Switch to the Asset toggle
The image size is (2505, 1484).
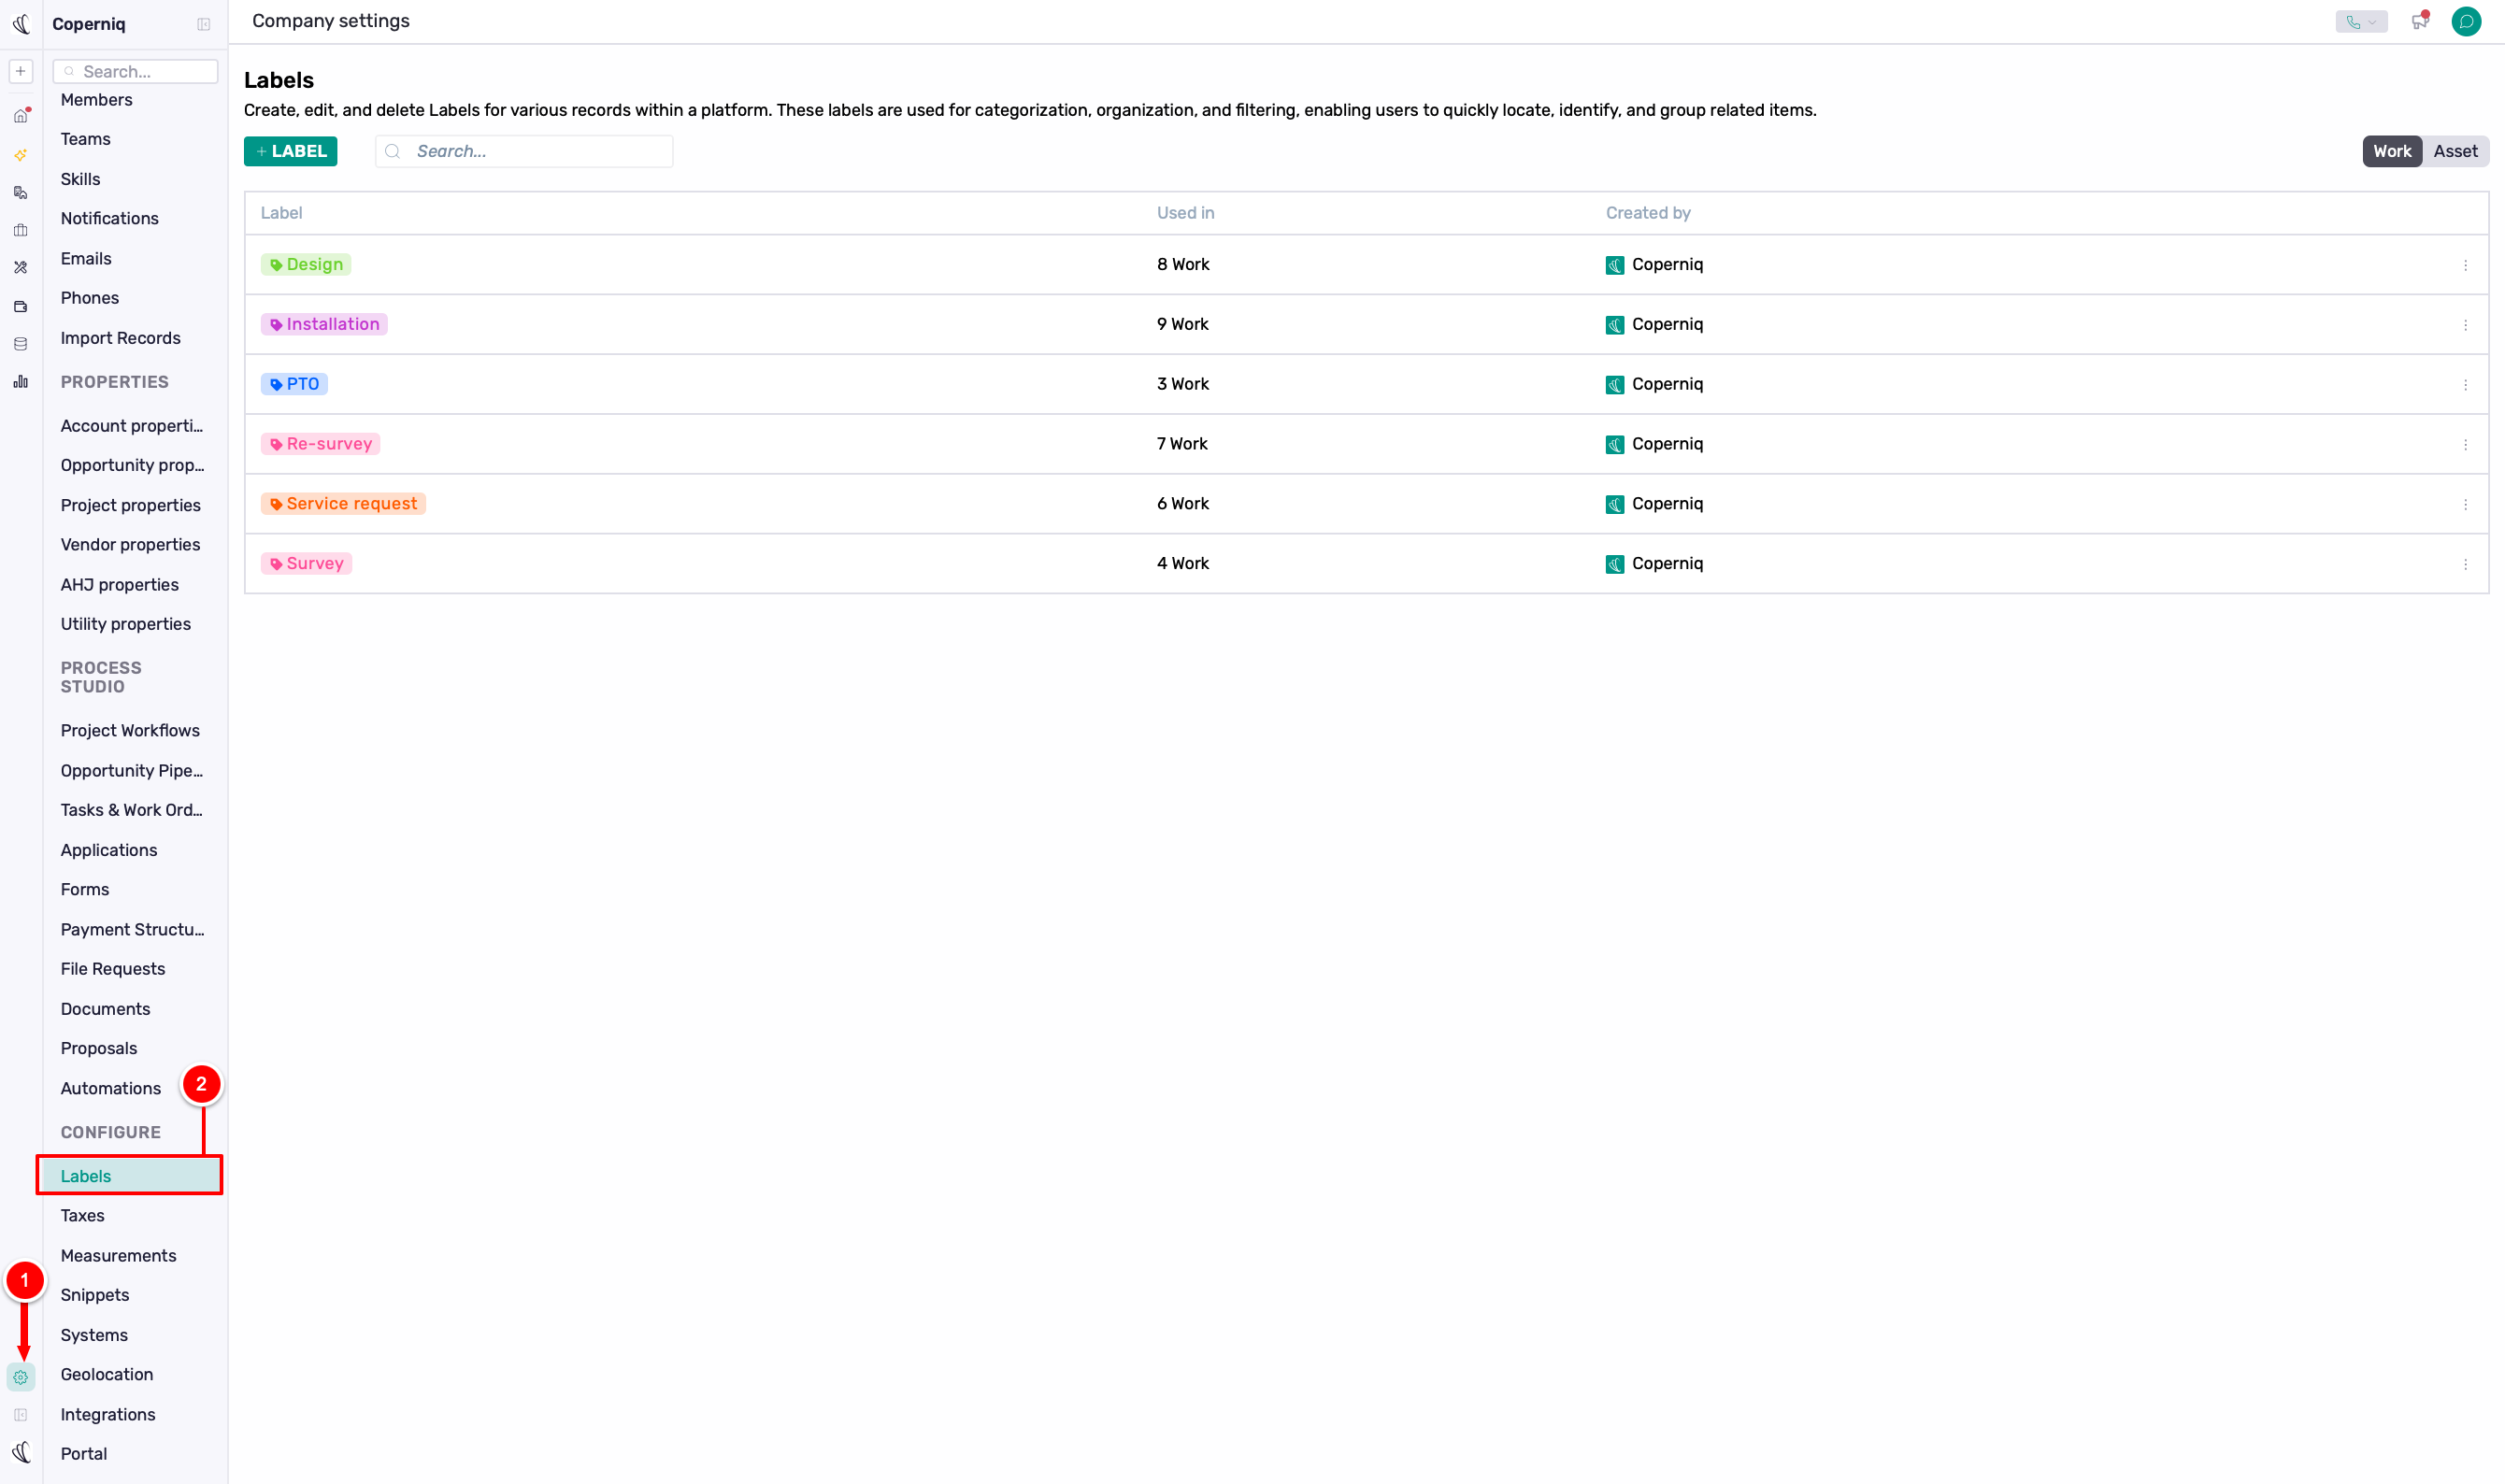[x=2455, y=151]
